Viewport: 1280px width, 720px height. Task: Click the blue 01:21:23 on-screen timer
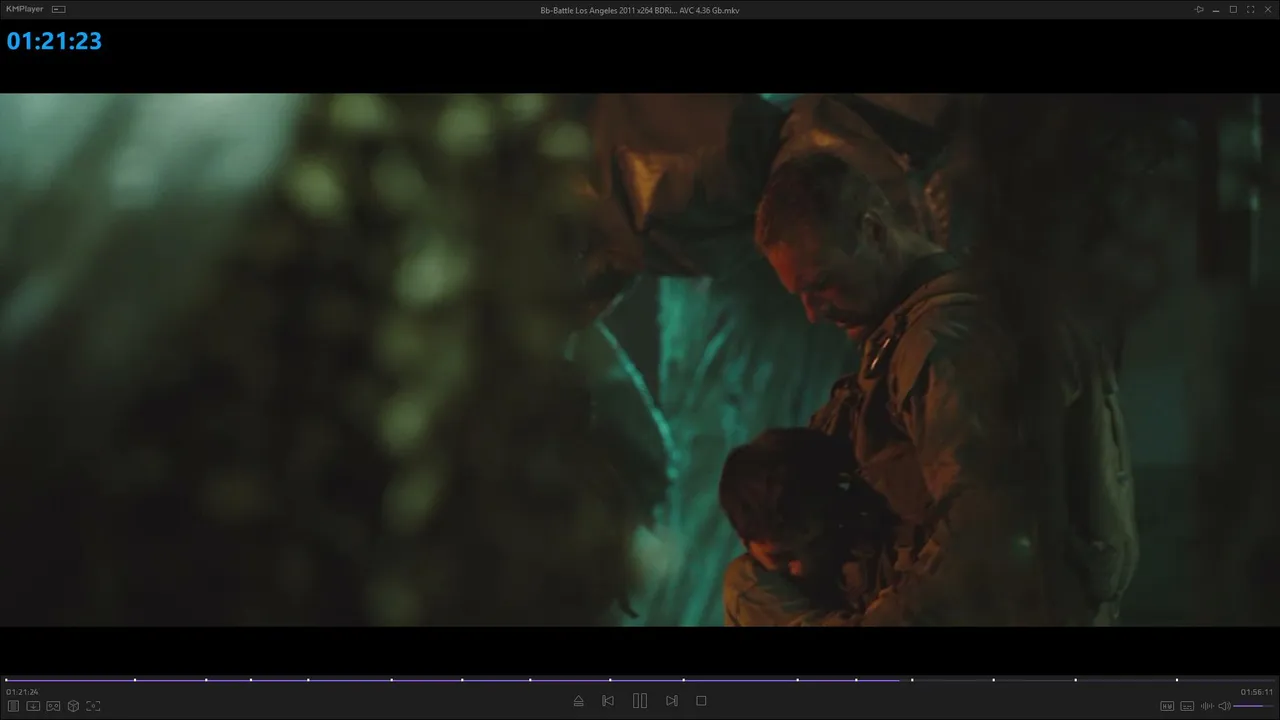pyautogui.click(x=54, y=41)
